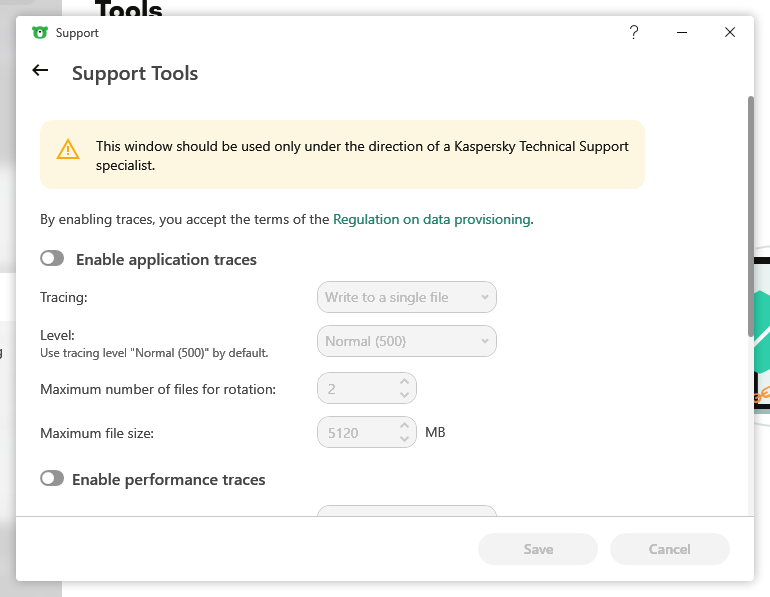Screen dimensions: 770x597
Task: Click the vertical scrollbar thumb
Action: pos(751,215)
